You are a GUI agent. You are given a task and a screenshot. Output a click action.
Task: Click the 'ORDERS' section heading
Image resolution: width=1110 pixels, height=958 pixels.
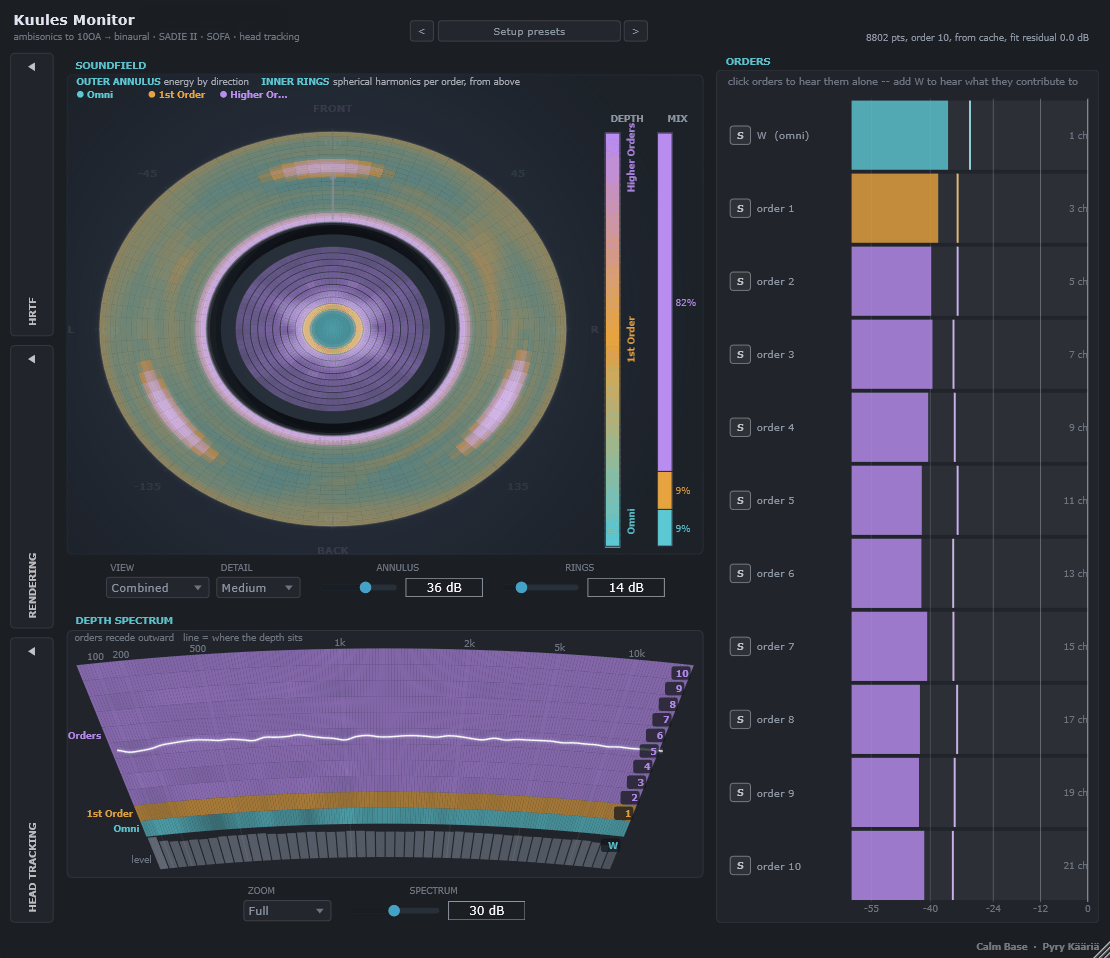748,62
